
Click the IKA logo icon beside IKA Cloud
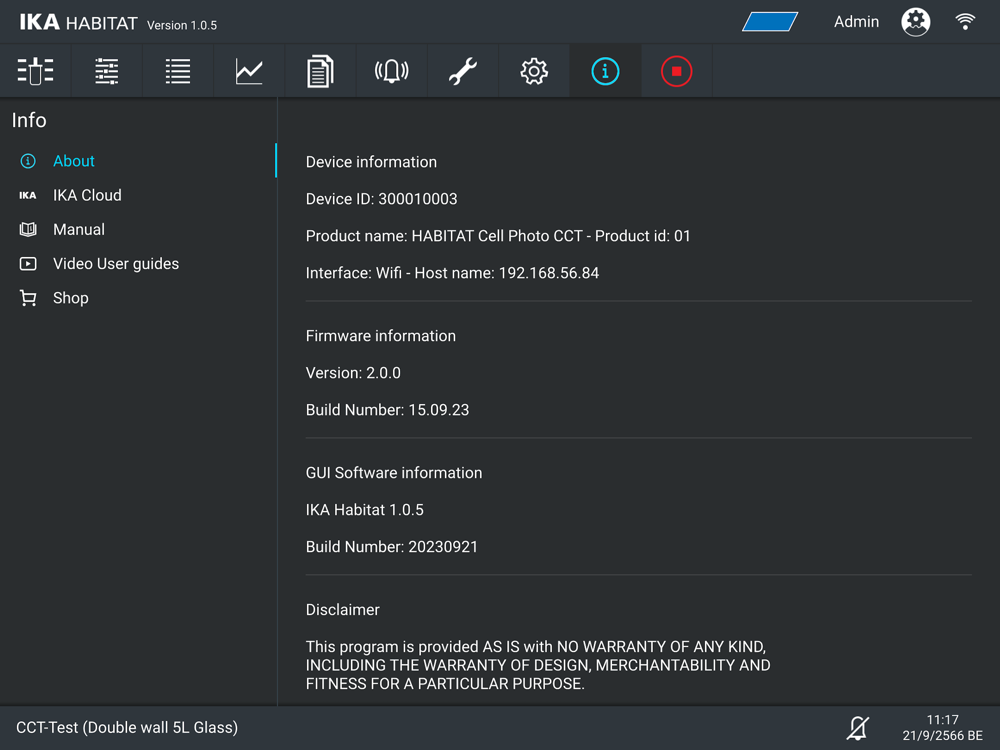tap(28, 195)
